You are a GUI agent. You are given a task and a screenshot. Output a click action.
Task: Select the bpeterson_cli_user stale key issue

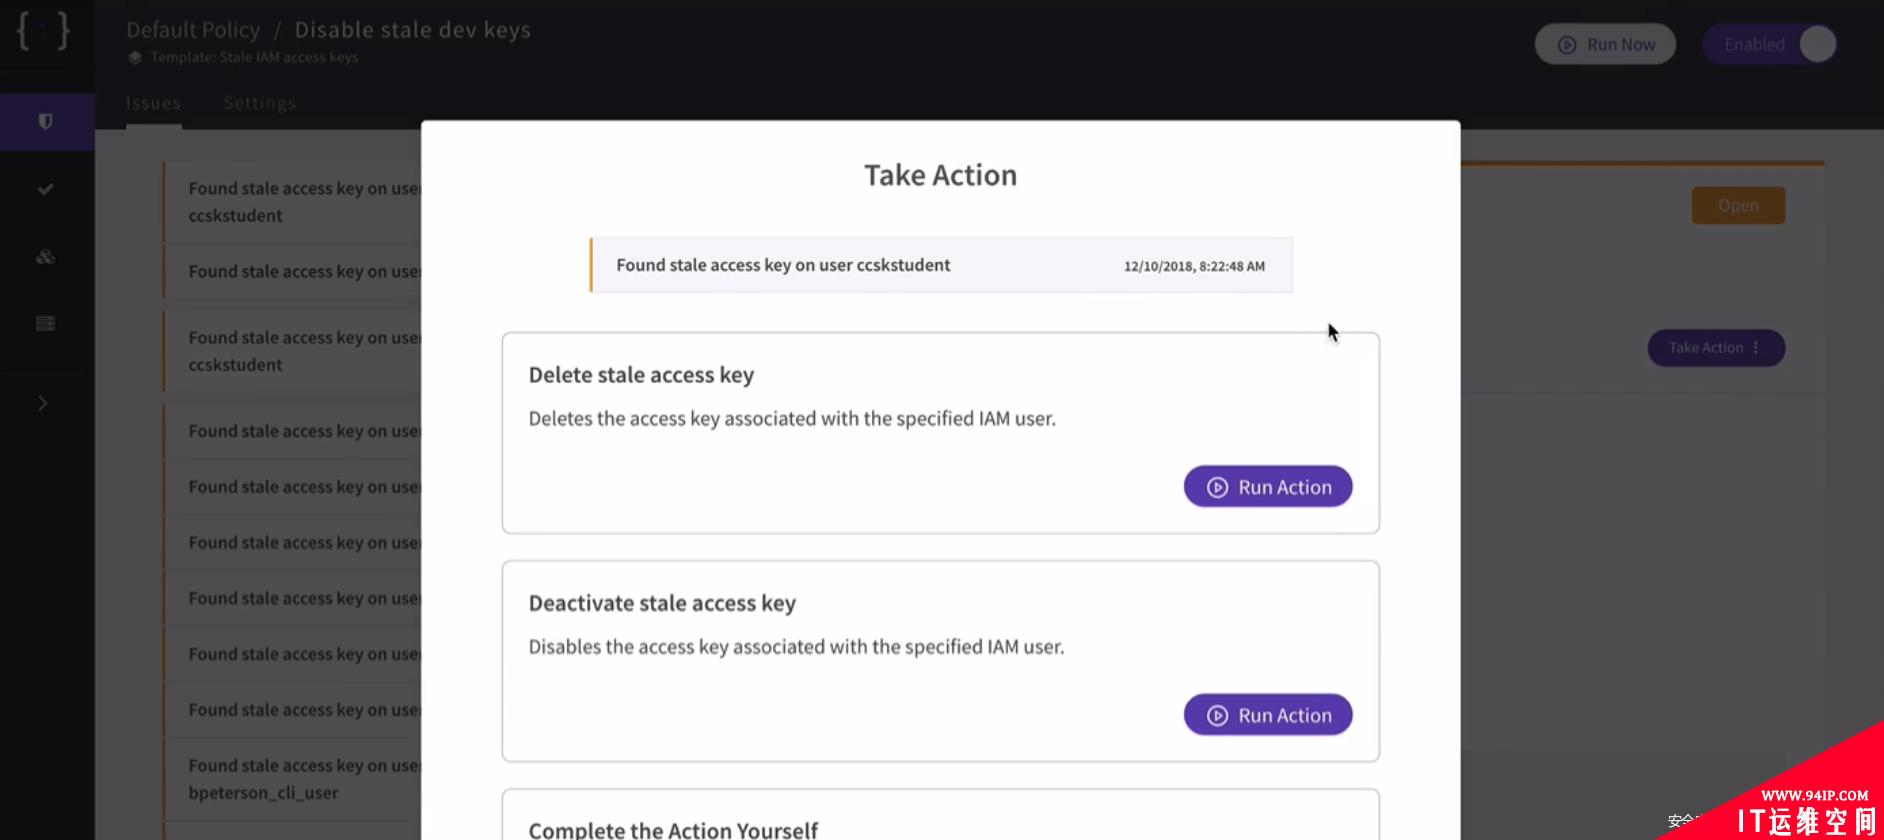293,779
